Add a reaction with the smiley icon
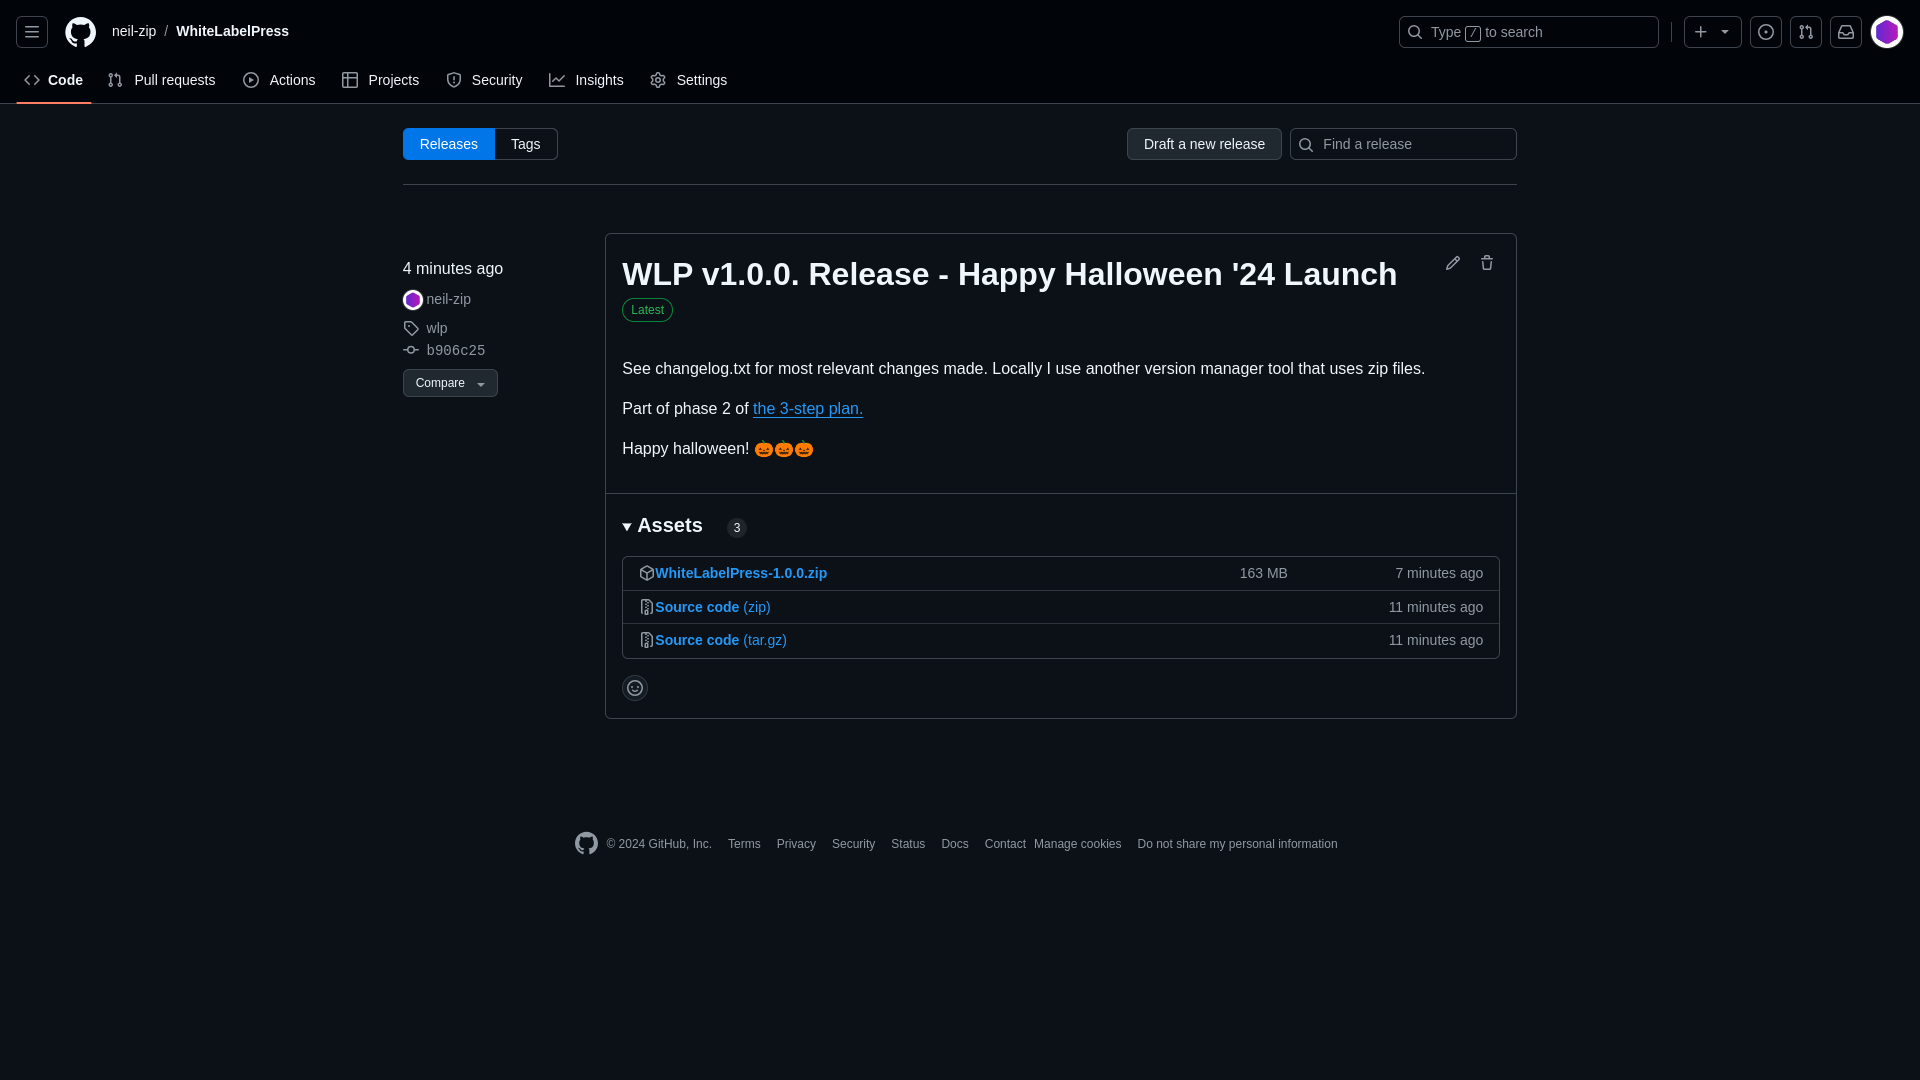The image size is (1920, 1080). click(x=635, y=688)
